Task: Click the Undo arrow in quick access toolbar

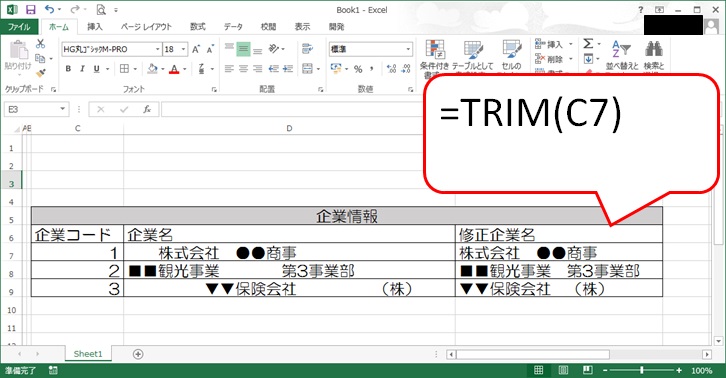Action: pyautogui.click(x=49, y=9)
